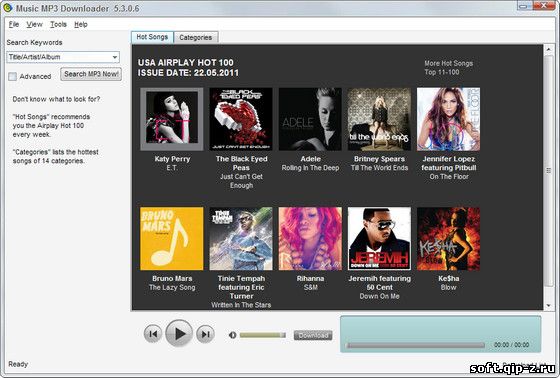560x378 pixels.
Task: Open the More Hot Songs Top 11-100 link
Action: point(449,68)
